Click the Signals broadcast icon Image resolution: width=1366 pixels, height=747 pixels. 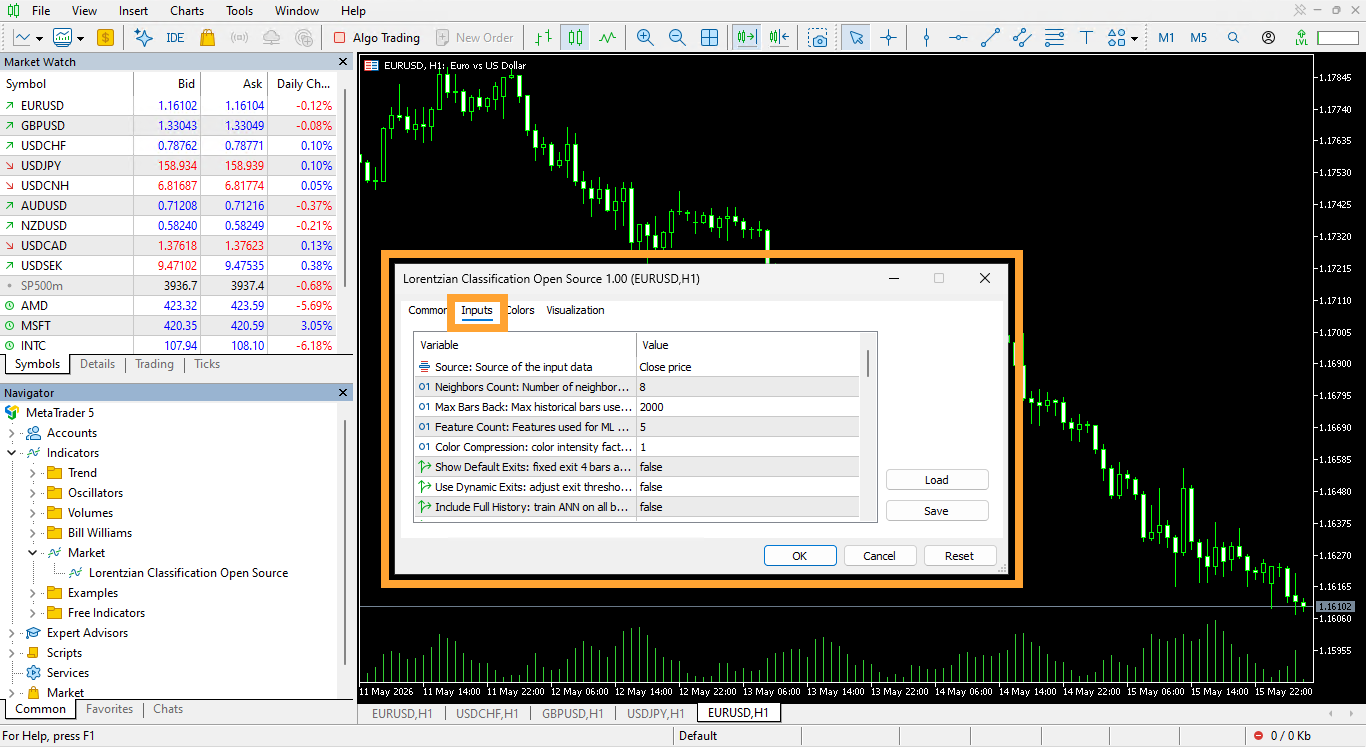tap(239, 38)
